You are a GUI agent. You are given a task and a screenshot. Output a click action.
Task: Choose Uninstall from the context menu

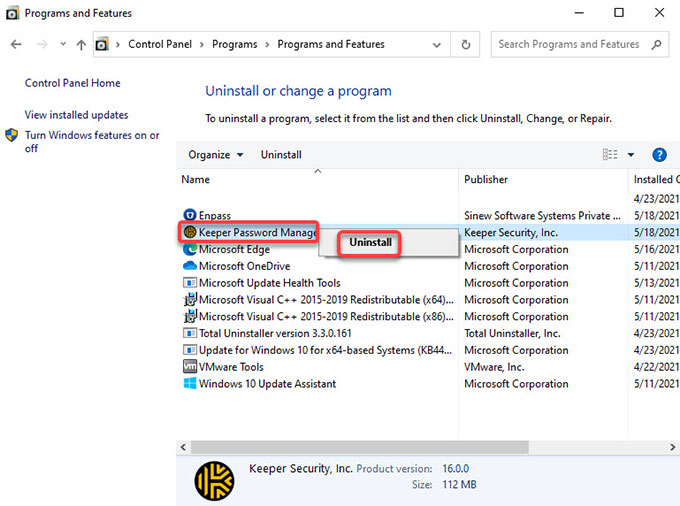coord(370,242)
